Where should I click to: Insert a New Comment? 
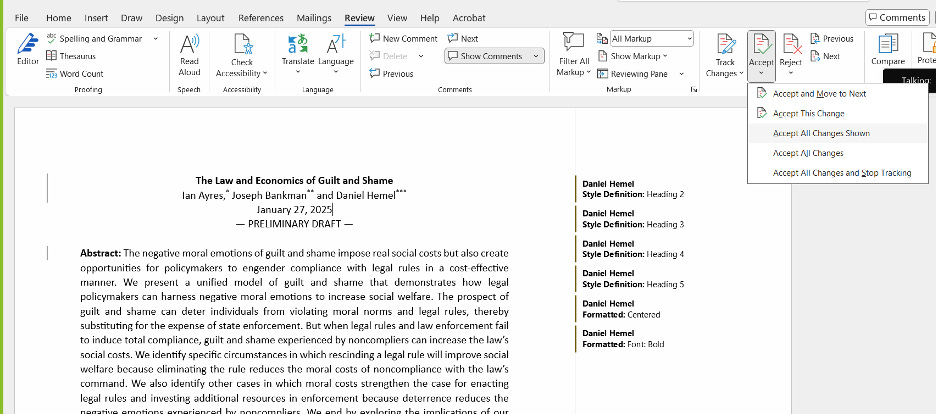point(403,39)
